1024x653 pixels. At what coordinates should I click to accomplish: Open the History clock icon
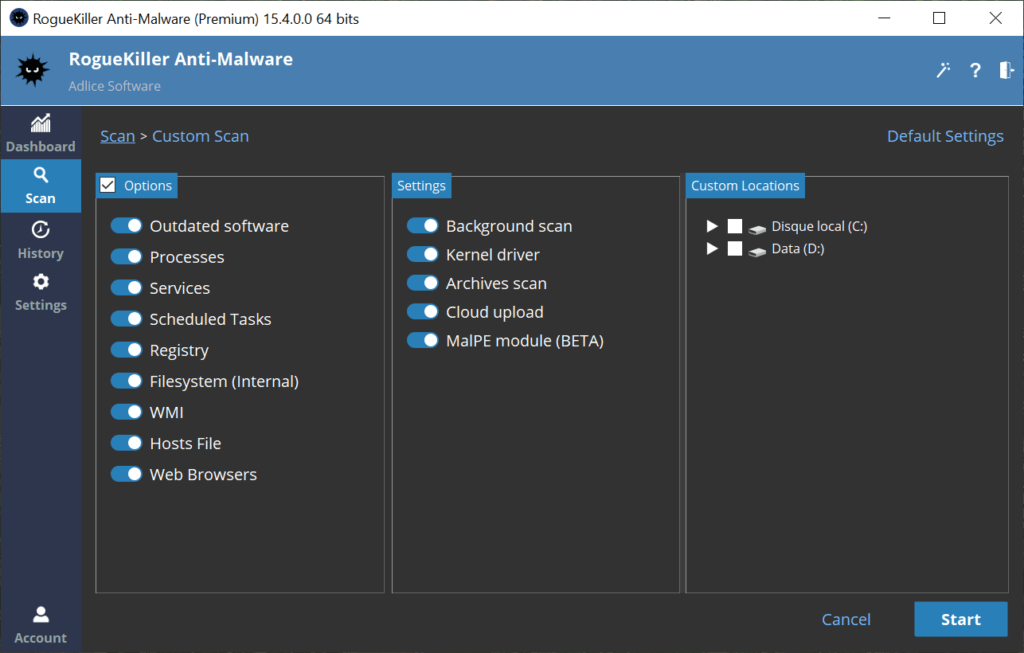click(x=40, y=230)
